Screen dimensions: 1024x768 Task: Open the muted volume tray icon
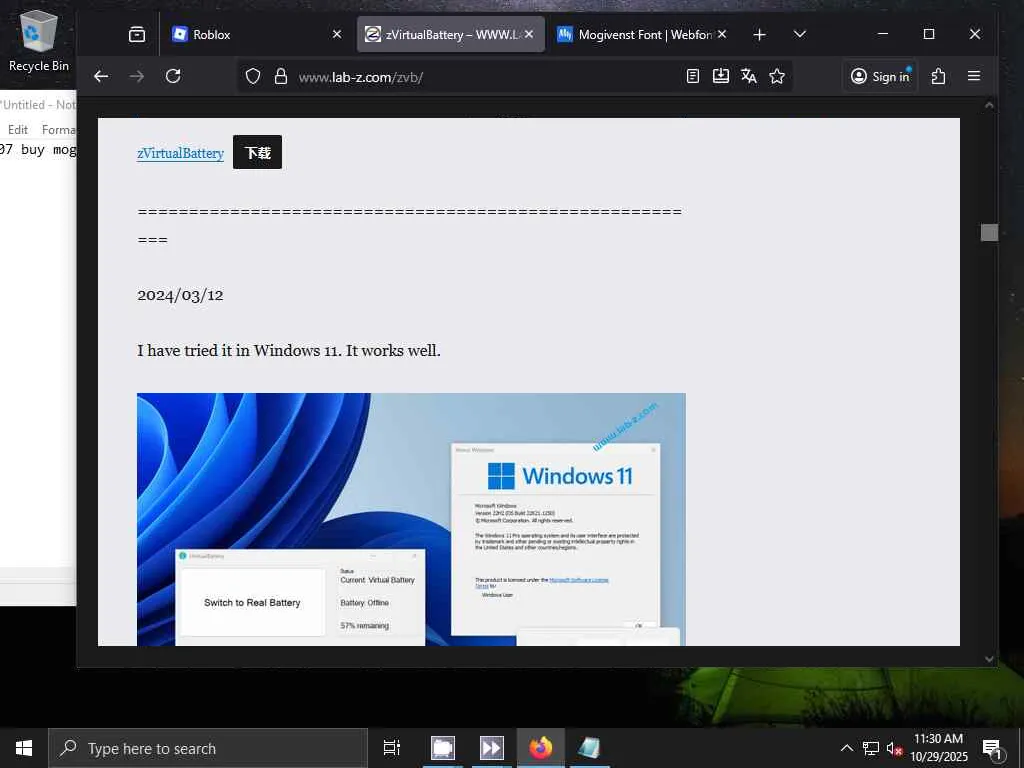pos(894,748)
